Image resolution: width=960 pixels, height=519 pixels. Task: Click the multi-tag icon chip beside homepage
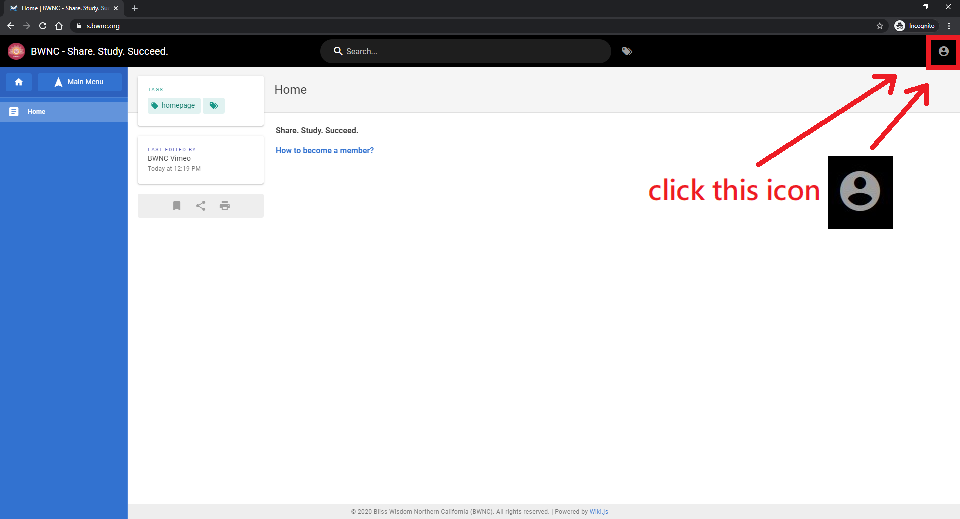click(214, 105)
